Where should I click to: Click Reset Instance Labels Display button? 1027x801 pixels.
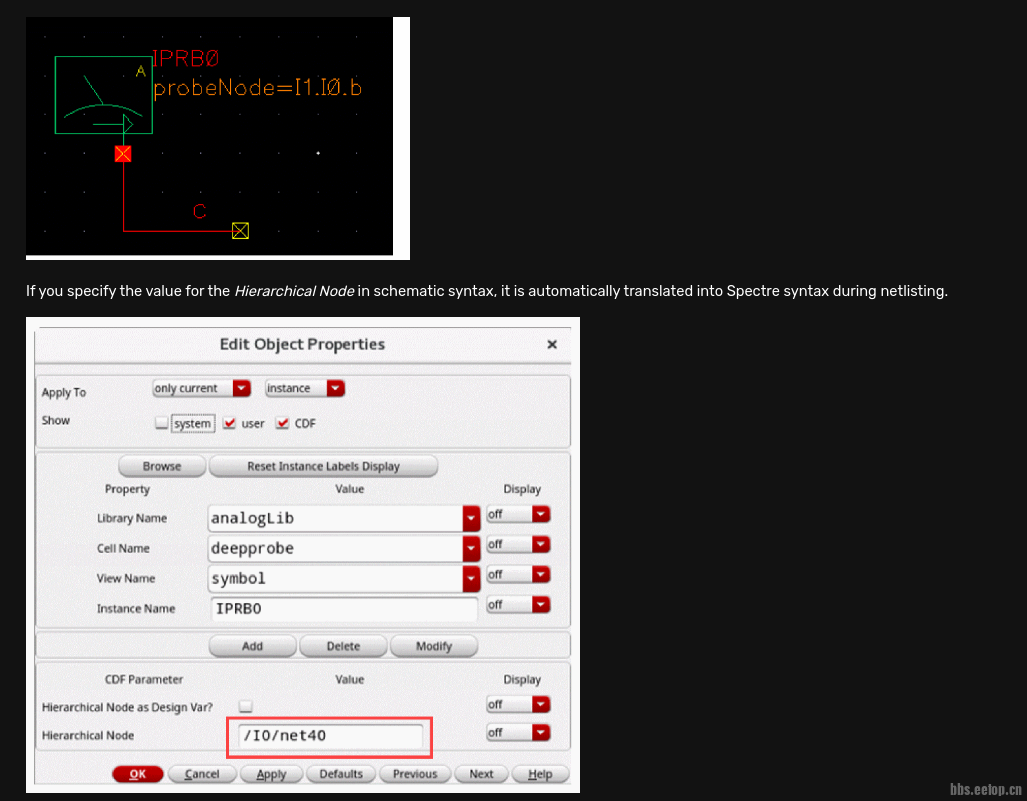click(323, 466)
